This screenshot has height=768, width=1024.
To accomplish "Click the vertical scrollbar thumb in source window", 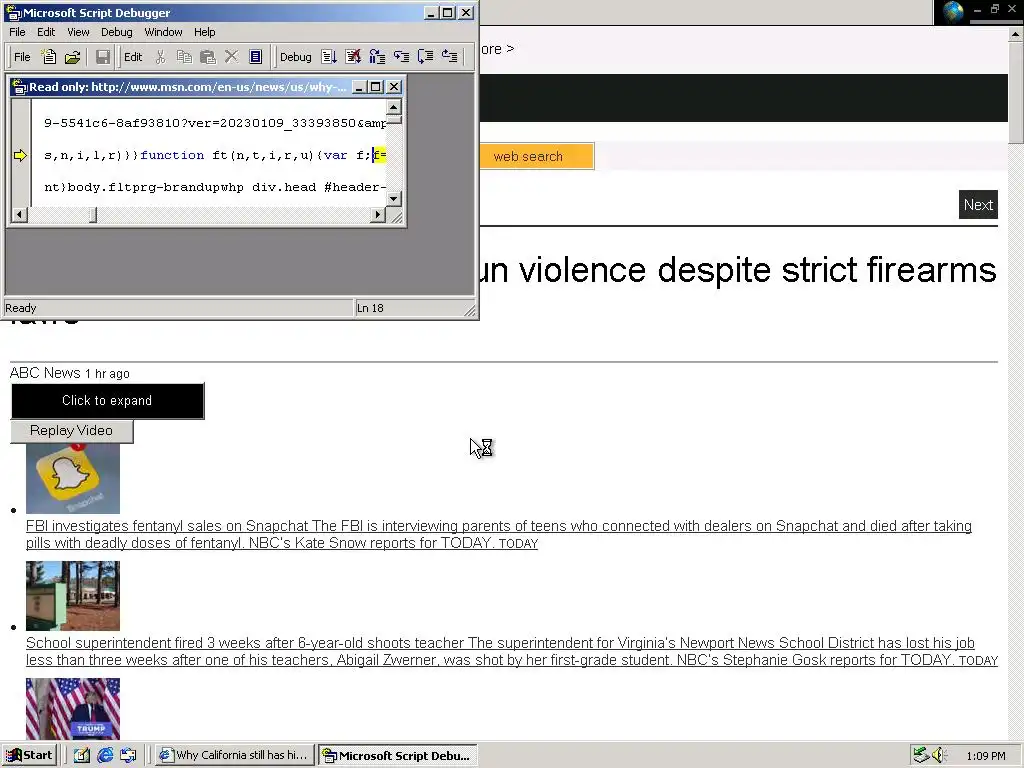I will coord(393,119).
